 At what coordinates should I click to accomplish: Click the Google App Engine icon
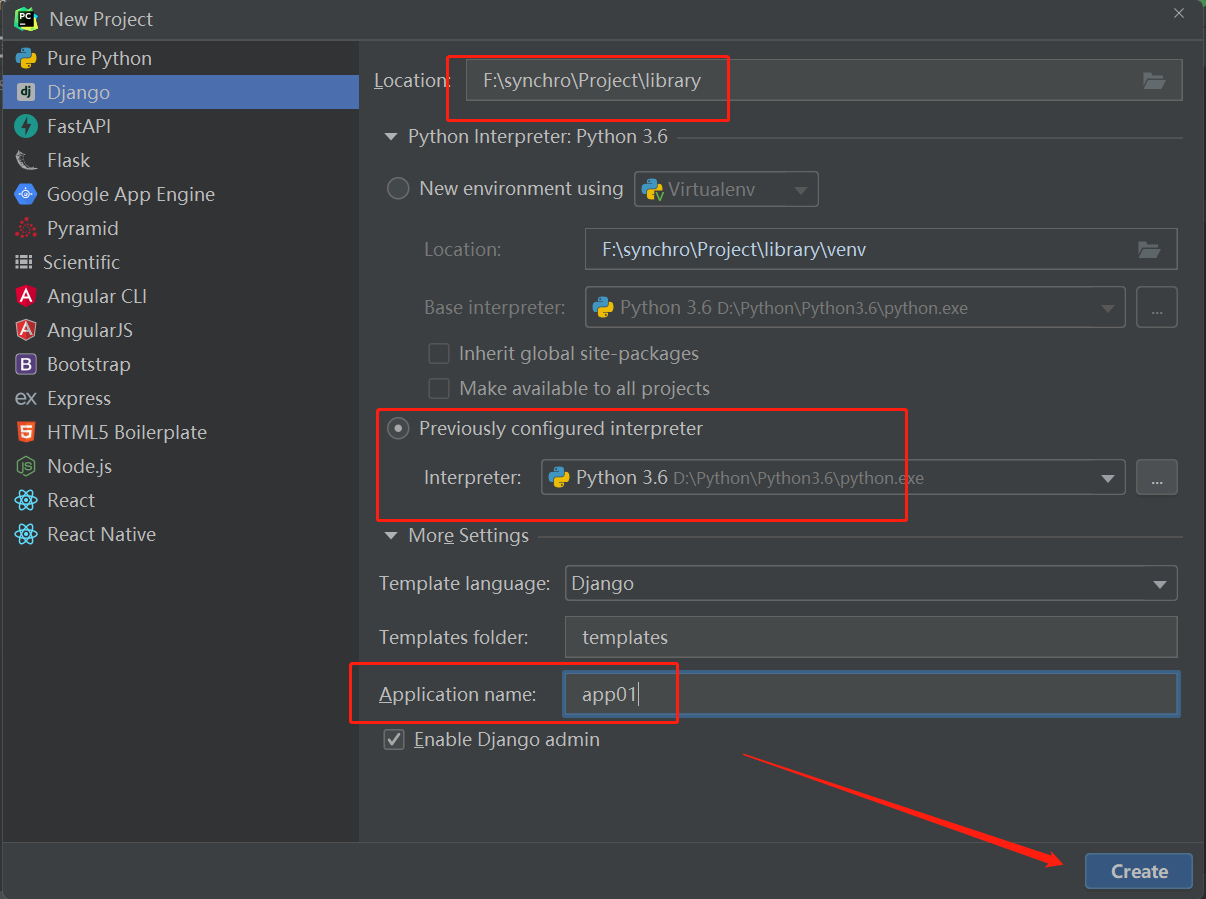click(x=26, y=194)
